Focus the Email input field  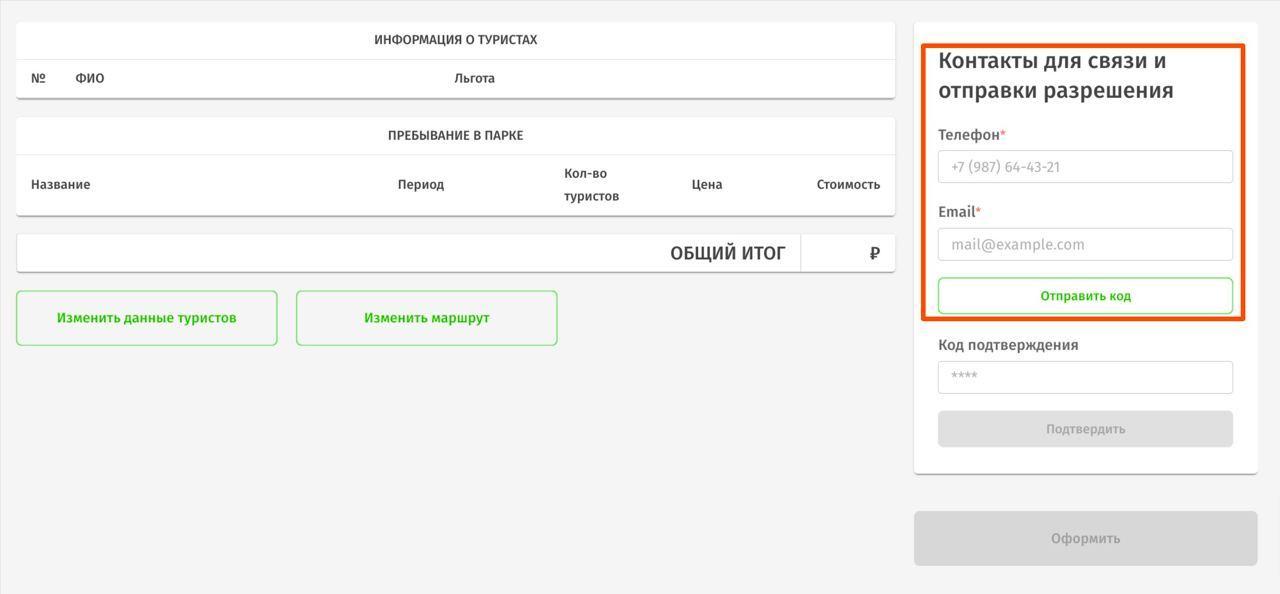1085,245
